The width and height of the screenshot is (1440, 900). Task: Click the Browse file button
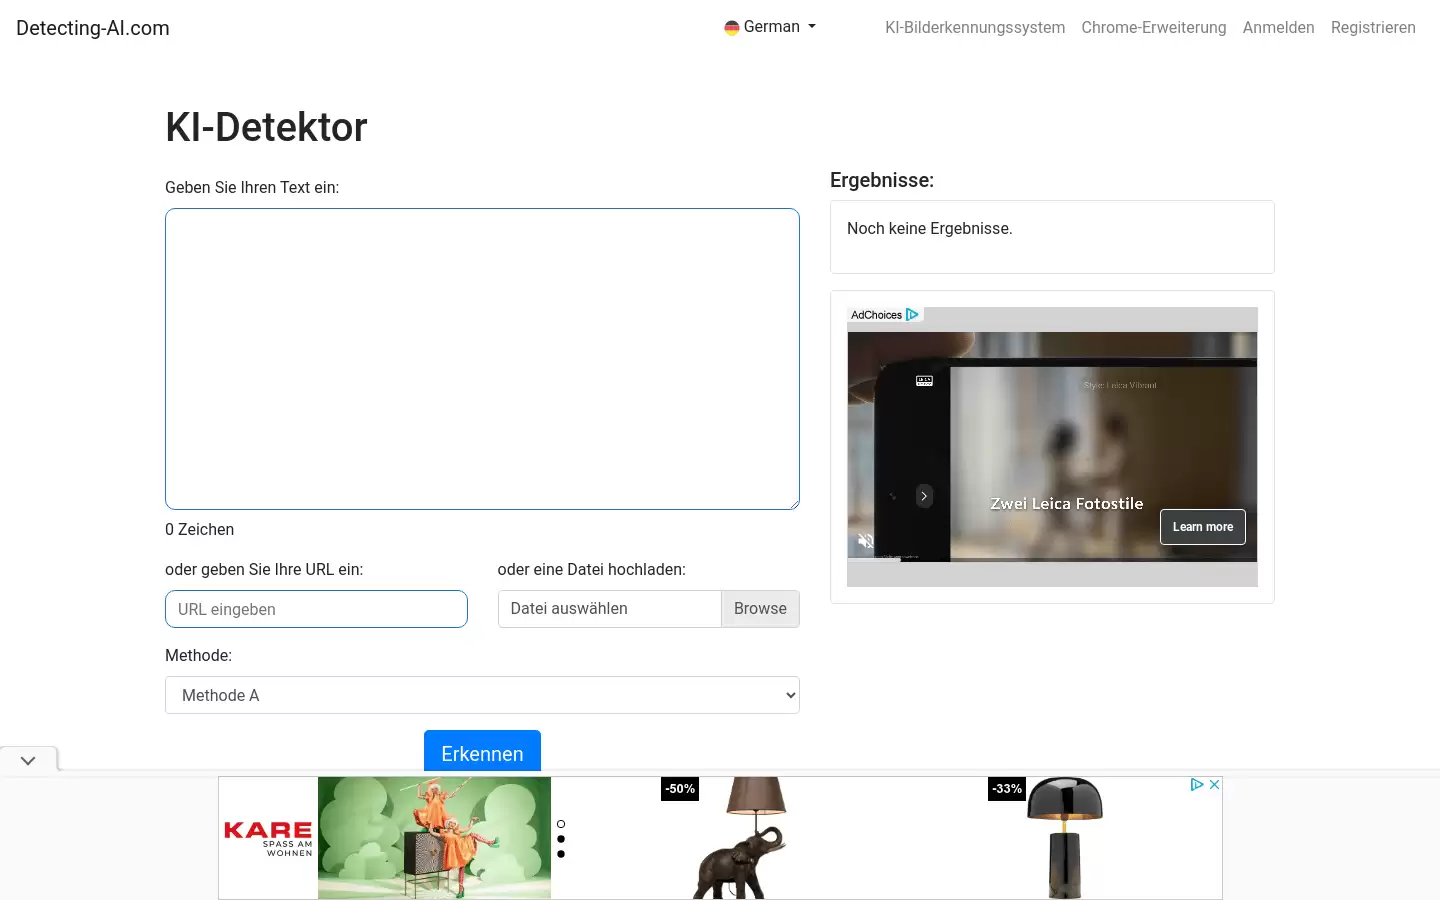tap(760, 609)
